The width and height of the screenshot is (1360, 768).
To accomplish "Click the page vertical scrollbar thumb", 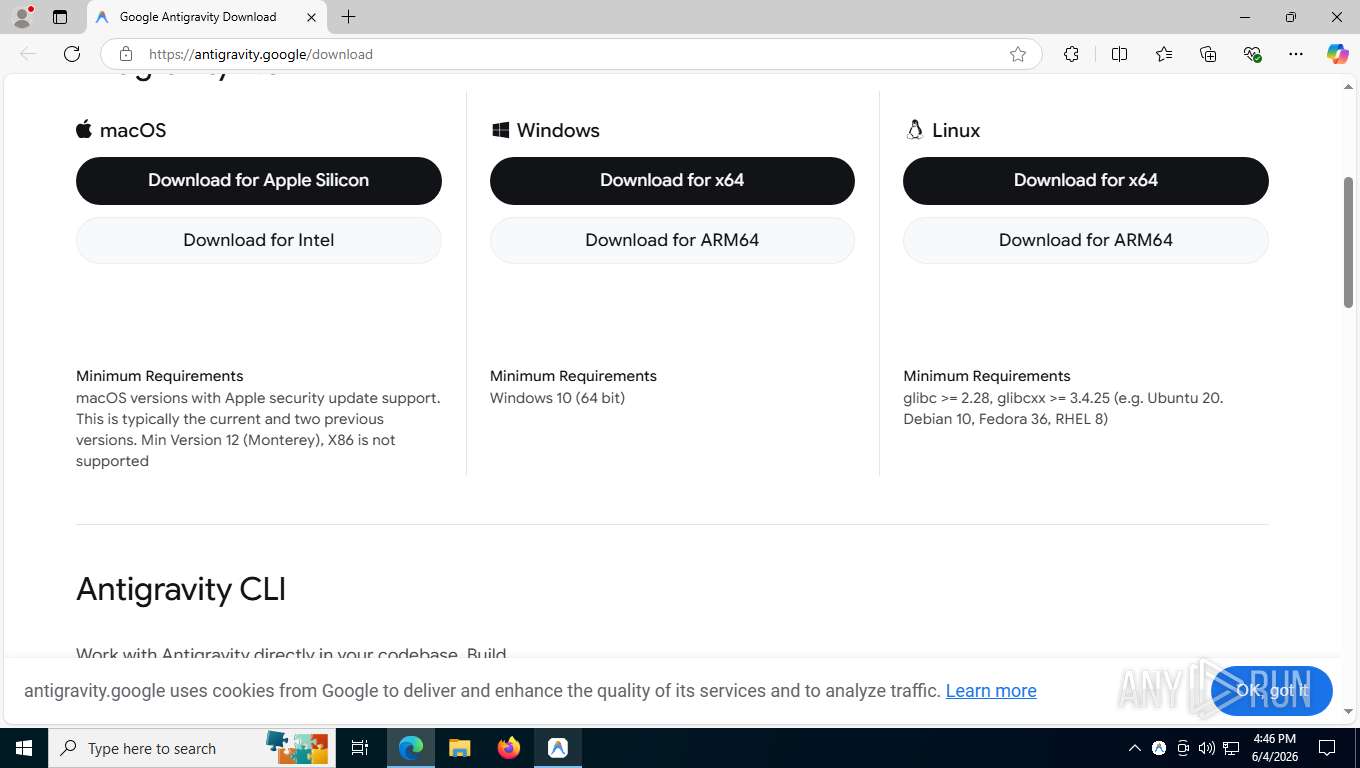I will pyautogui.click(x=1349, y=242).
